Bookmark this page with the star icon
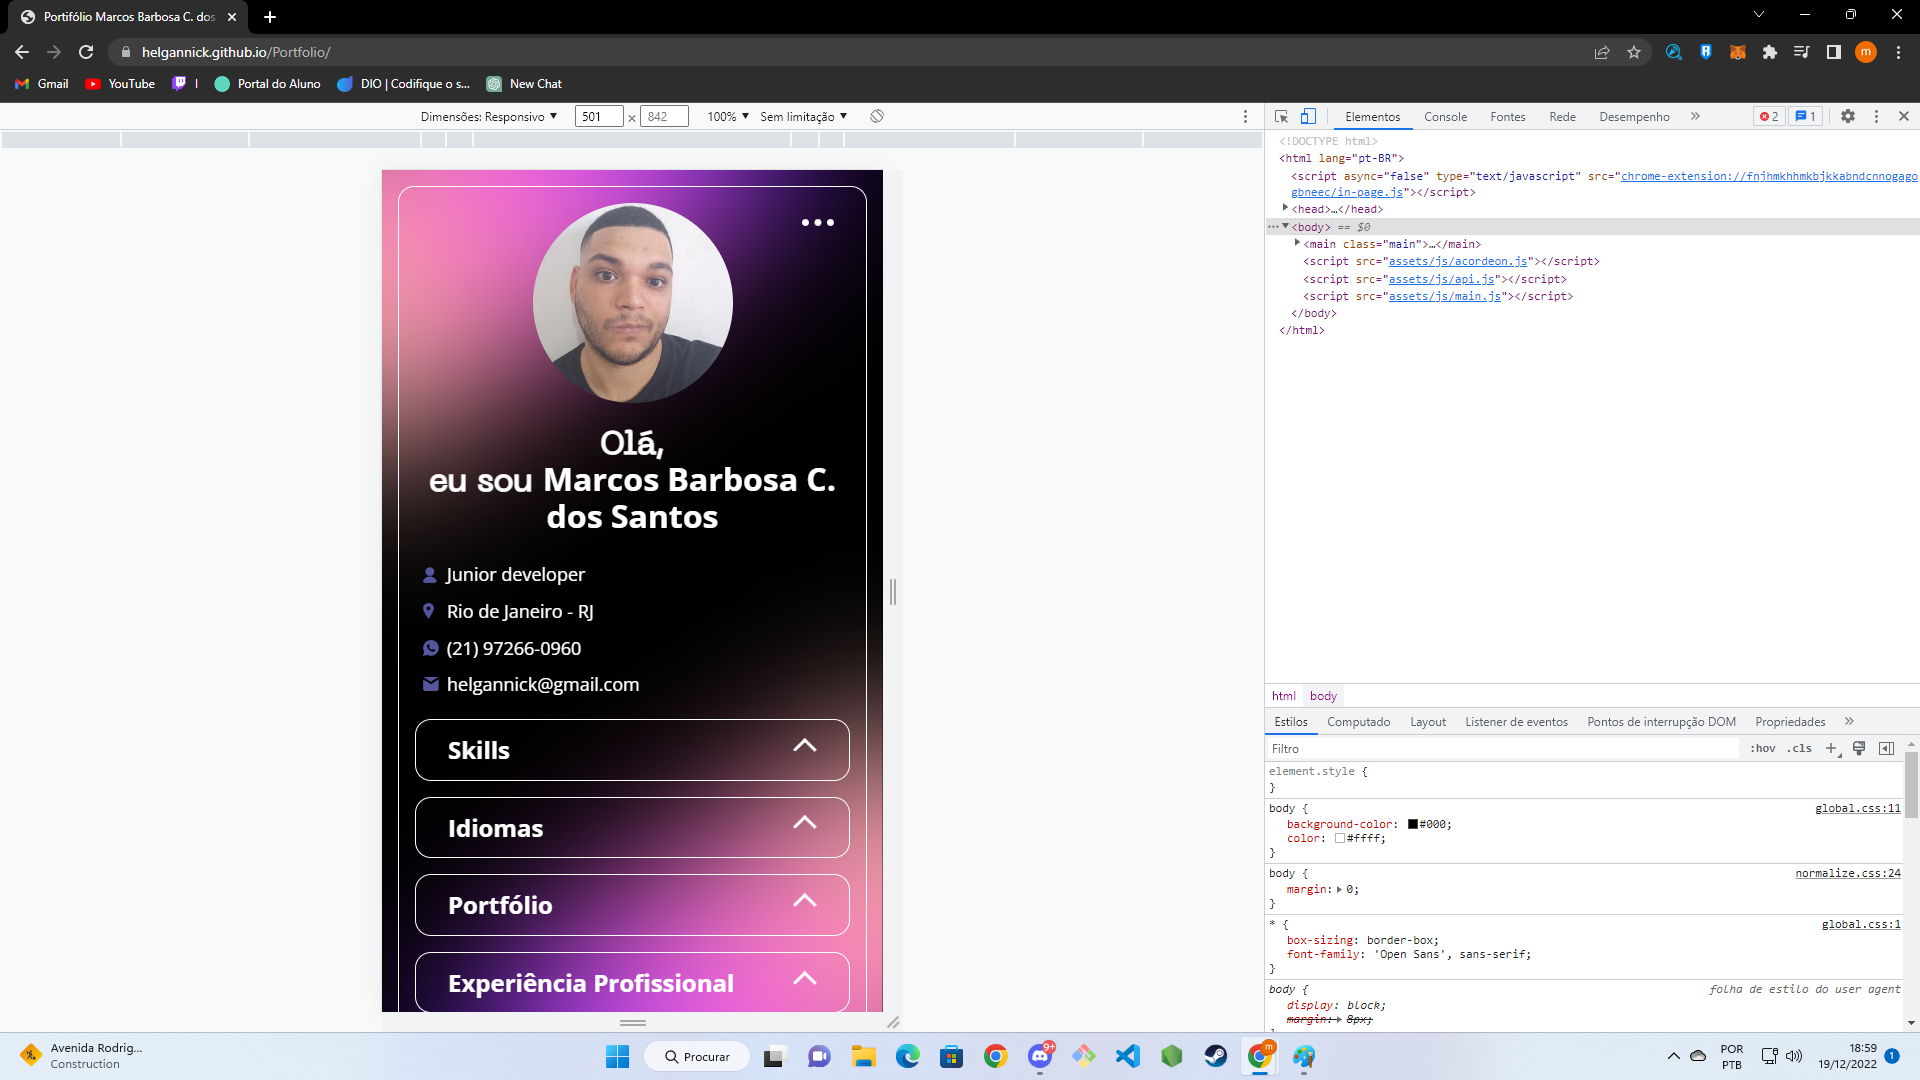This screenshot has height=1080, width=1920. pos(1634,52)
